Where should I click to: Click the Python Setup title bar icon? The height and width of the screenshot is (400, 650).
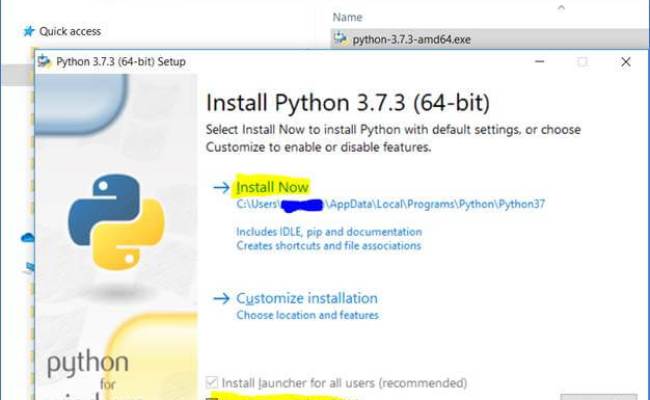pos(44,61)
